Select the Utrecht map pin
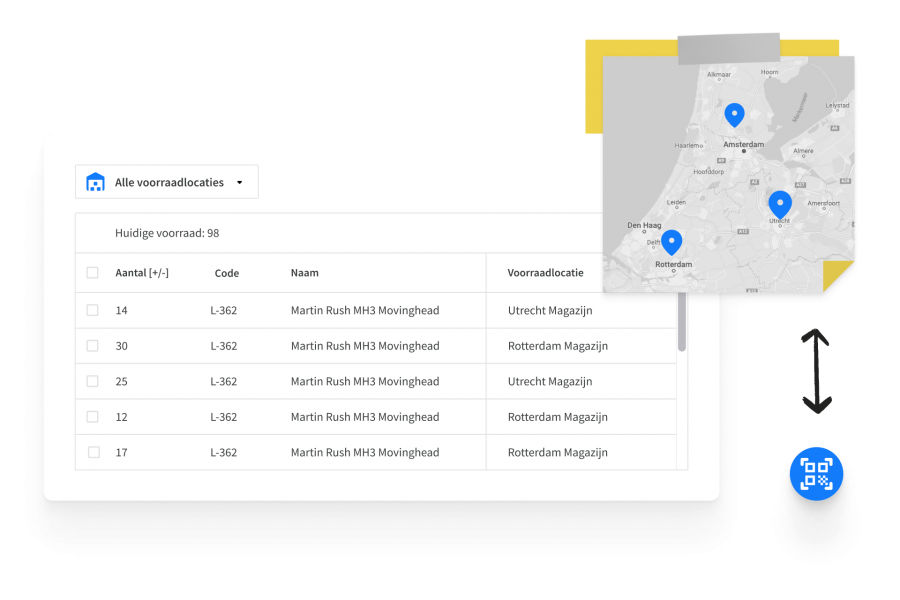Image resolution: width=900 pixels, height=600 pixels. click(780, 202)
